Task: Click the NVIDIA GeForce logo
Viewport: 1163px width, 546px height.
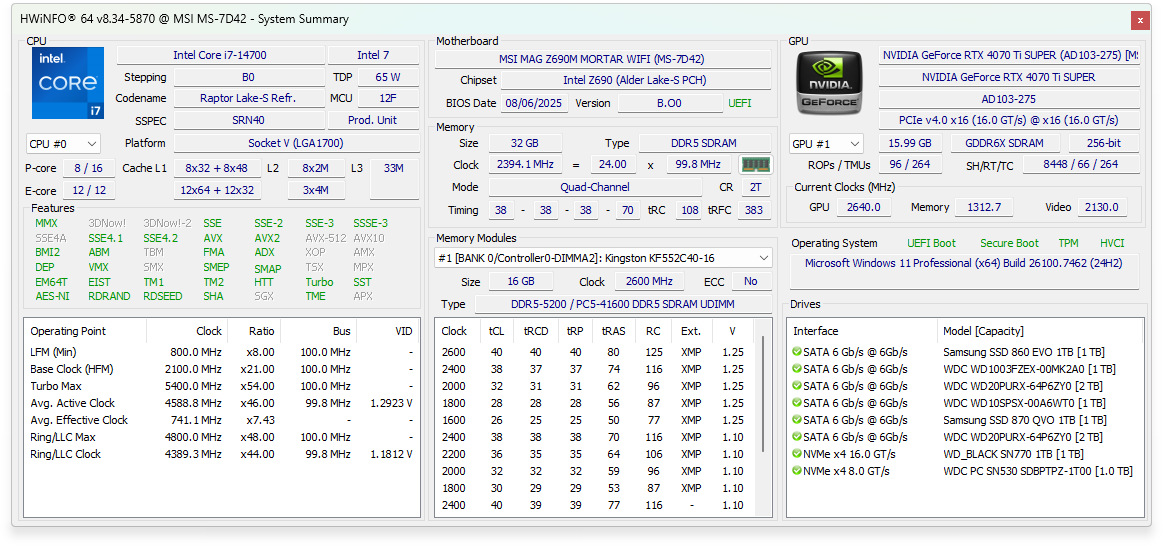Action: click(x=829, y=82)
